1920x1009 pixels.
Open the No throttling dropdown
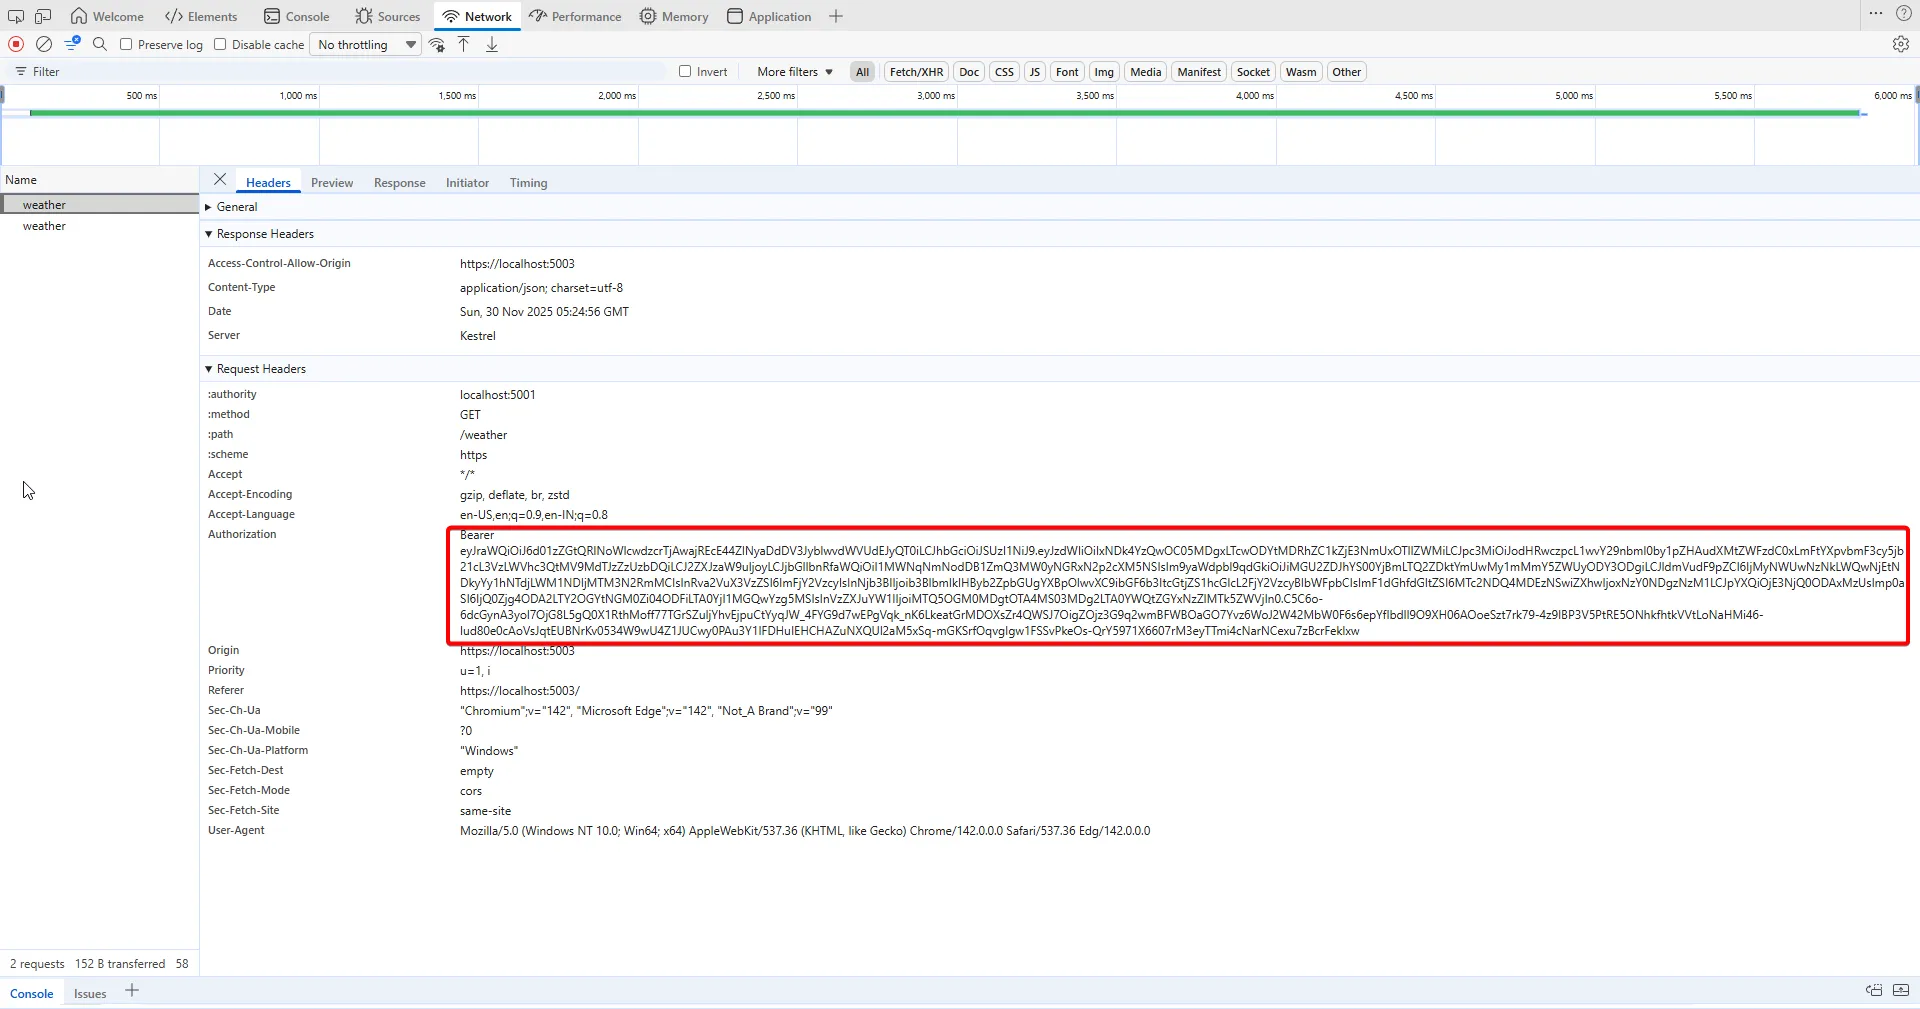pos(364,44)
